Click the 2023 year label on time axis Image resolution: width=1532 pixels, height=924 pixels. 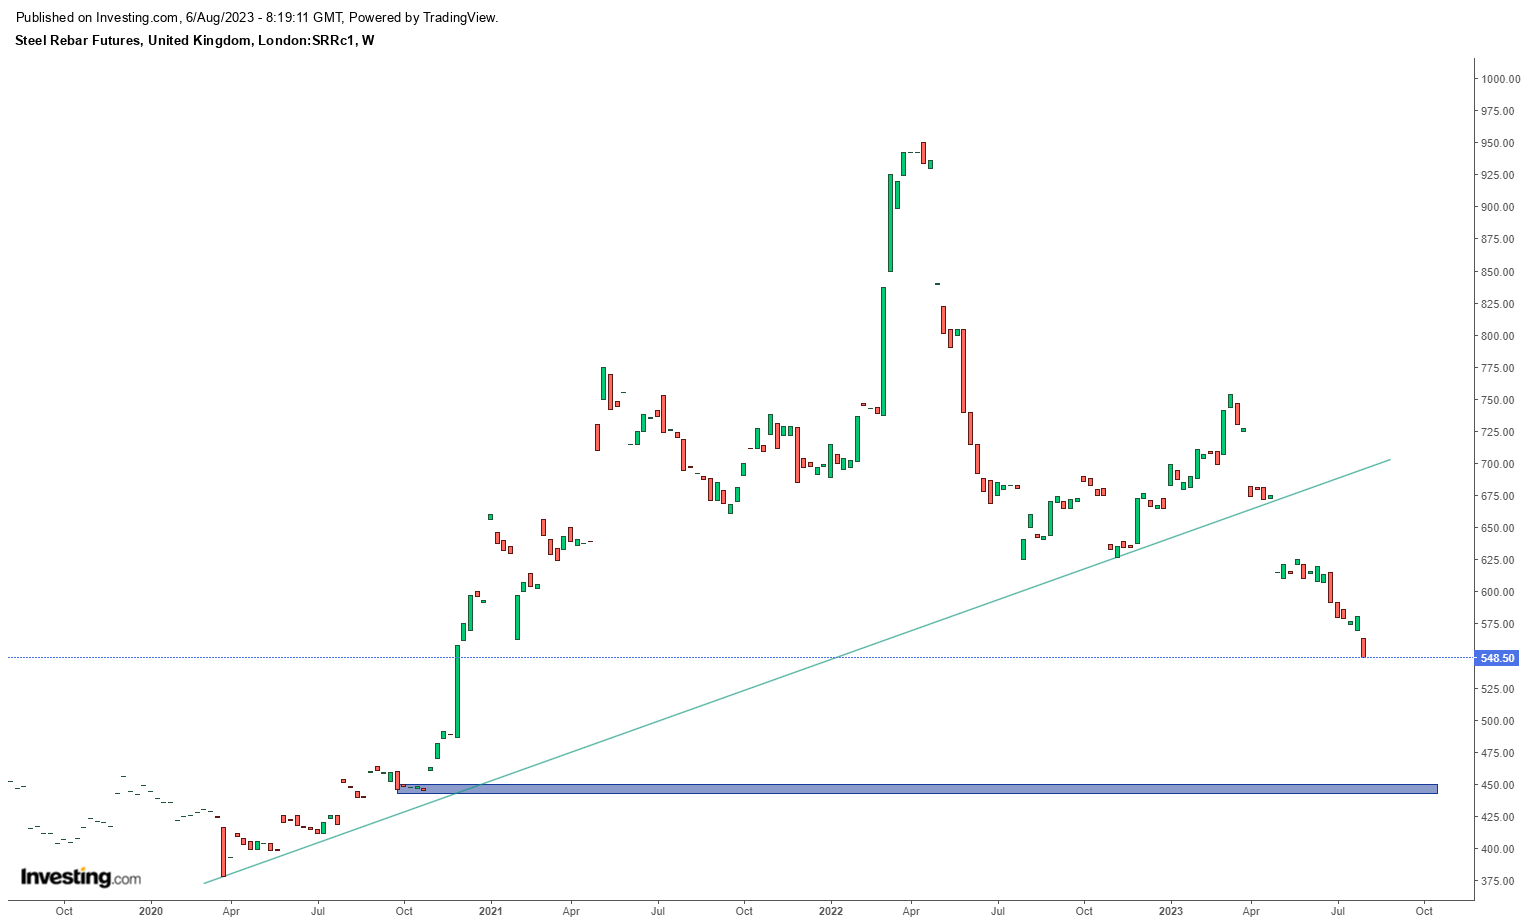coord(1171,911)
